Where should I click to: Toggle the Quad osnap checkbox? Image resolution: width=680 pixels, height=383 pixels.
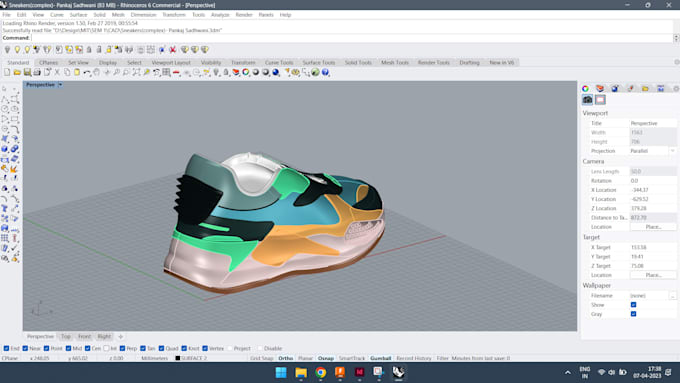pos(161,348)
